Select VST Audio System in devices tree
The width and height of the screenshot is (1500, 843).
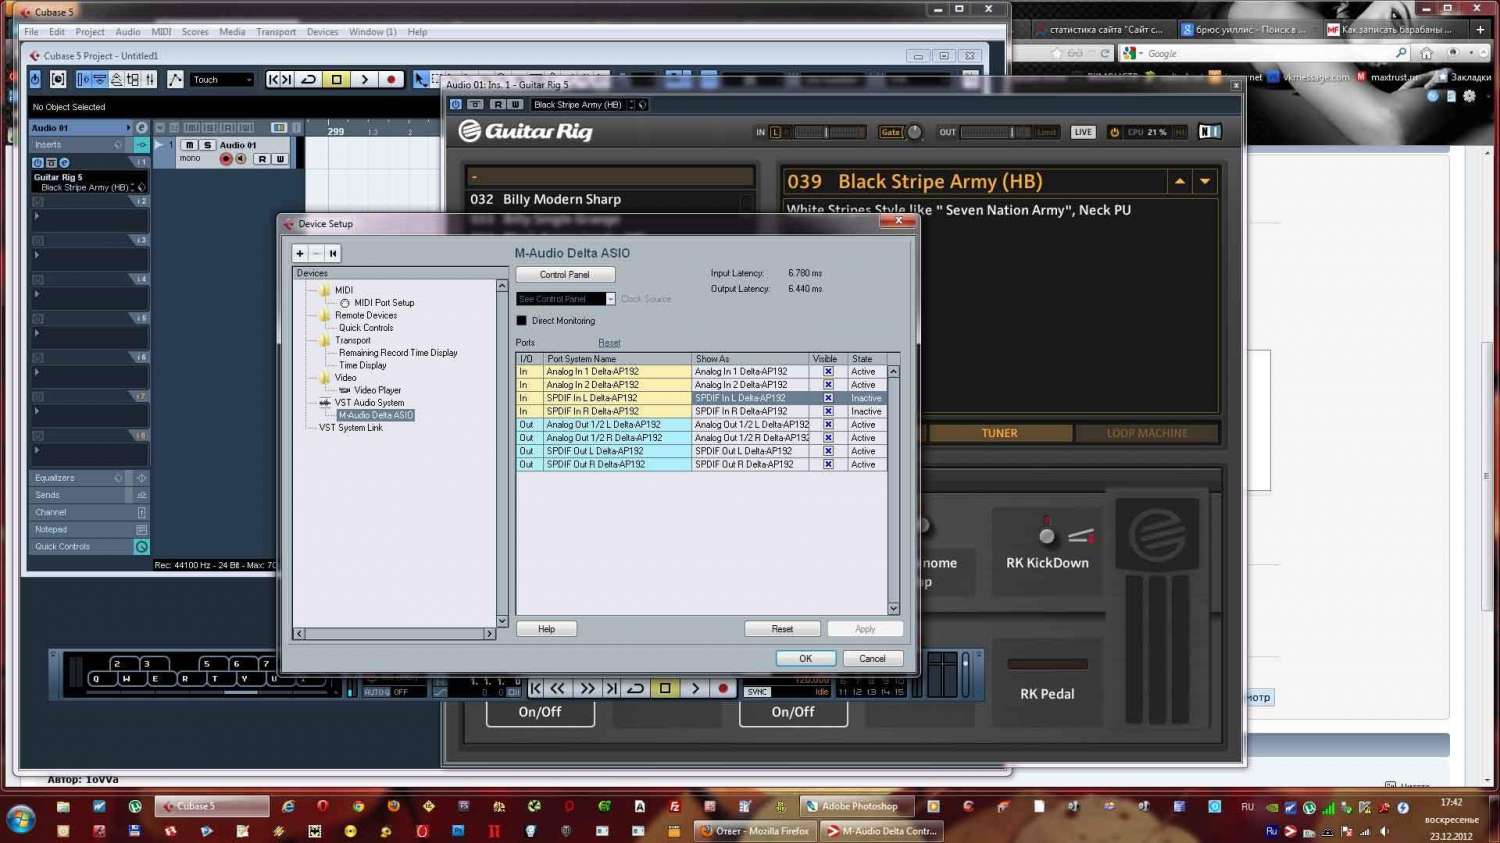pos(369,403)
